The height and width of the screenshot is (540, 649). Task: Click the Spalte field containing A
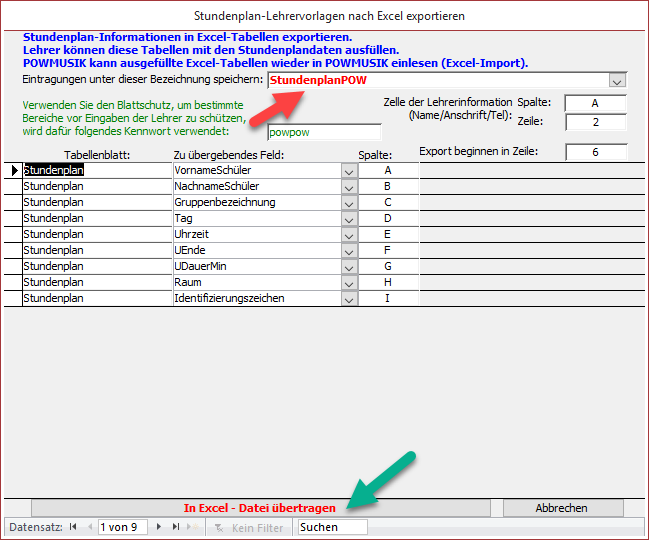(x=595, y=103)
